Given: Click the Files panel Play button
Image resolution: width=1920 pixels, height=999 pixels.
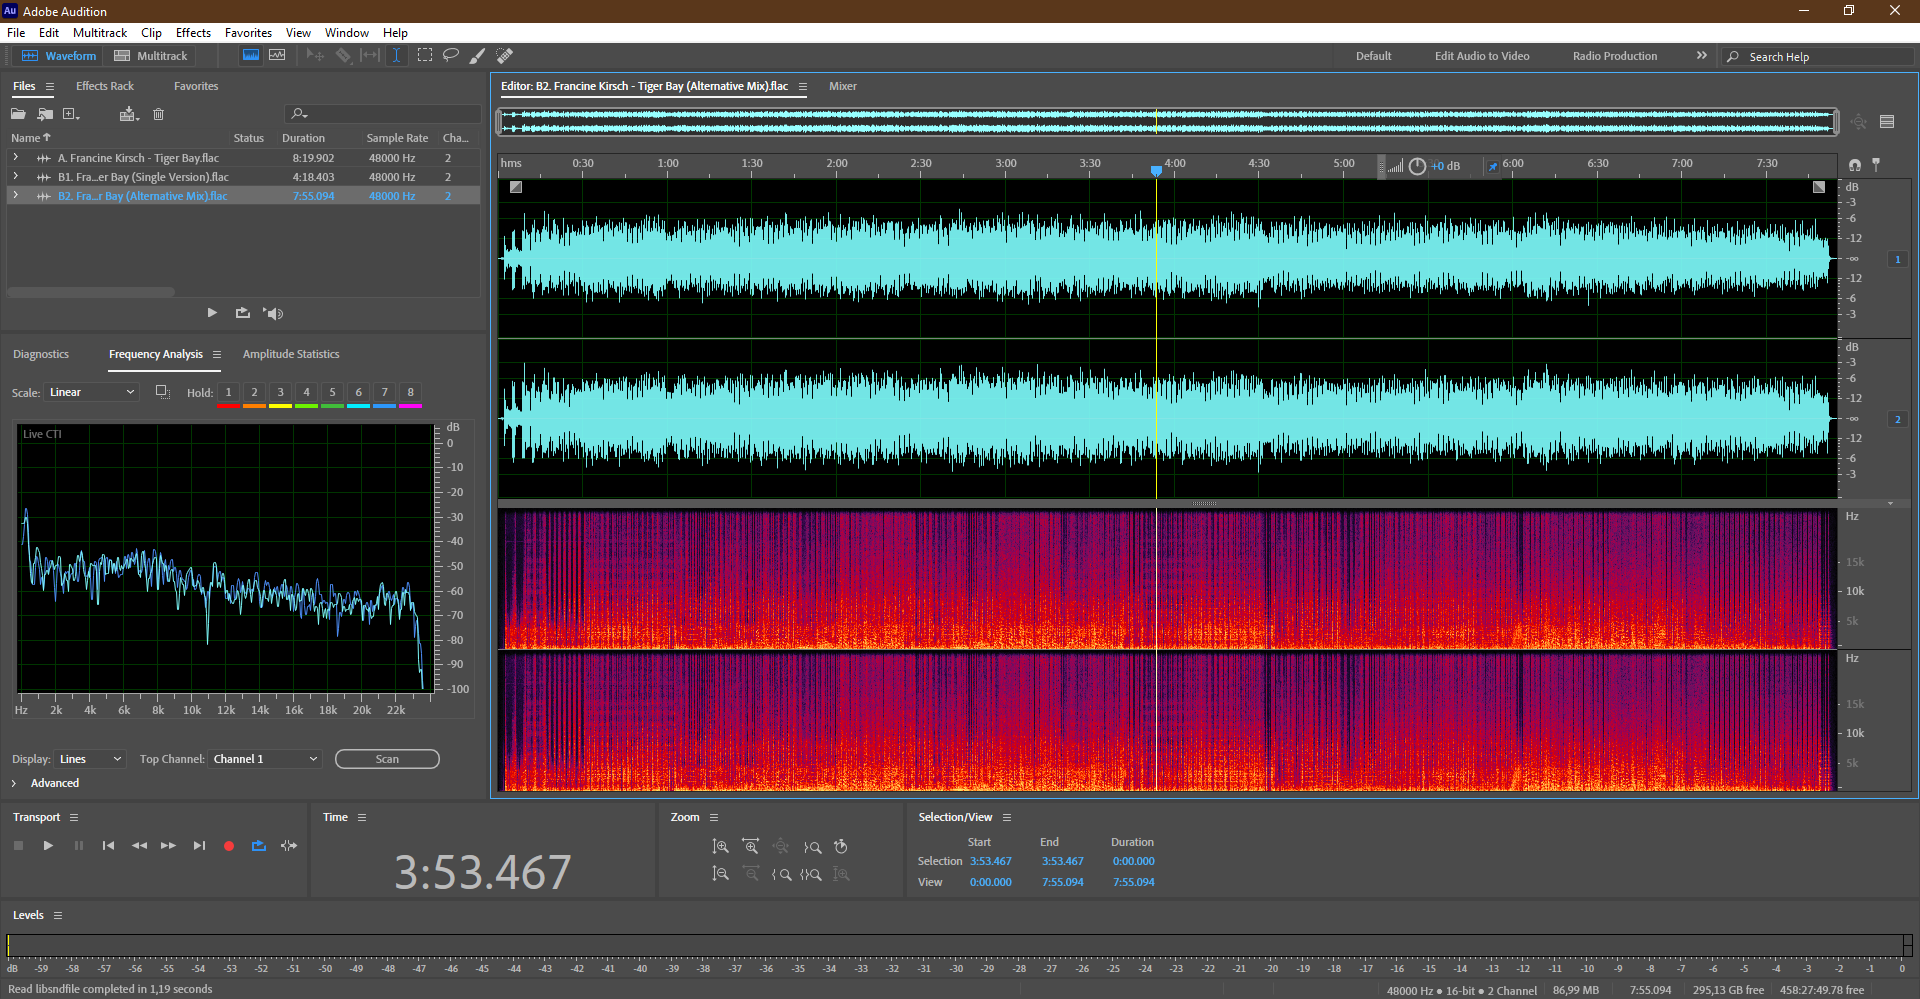Looking at the screenshot, I should [x=212, y=313].
